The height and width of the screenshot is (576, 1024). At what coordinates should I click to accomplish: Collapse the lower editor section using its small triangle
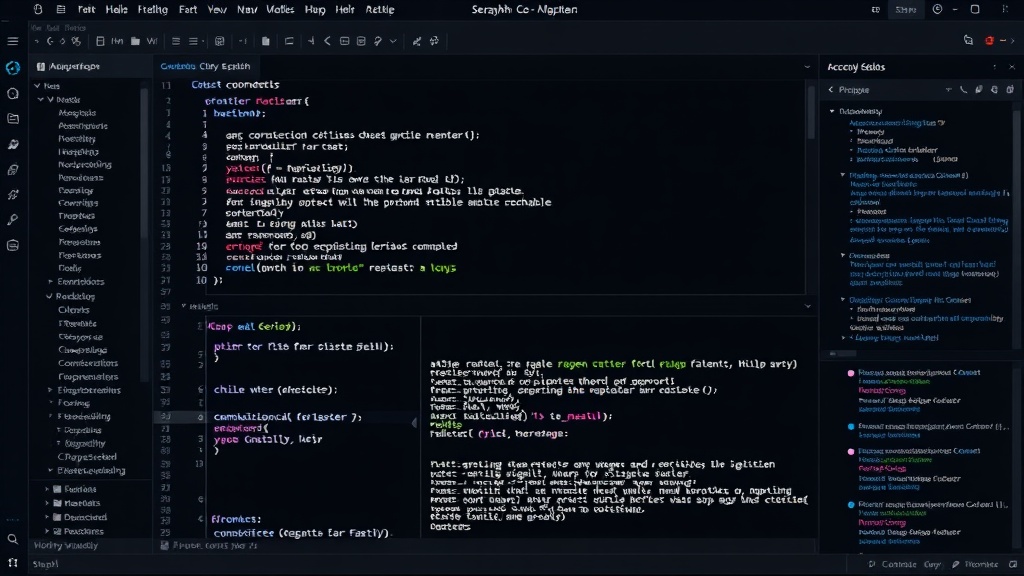184,306
